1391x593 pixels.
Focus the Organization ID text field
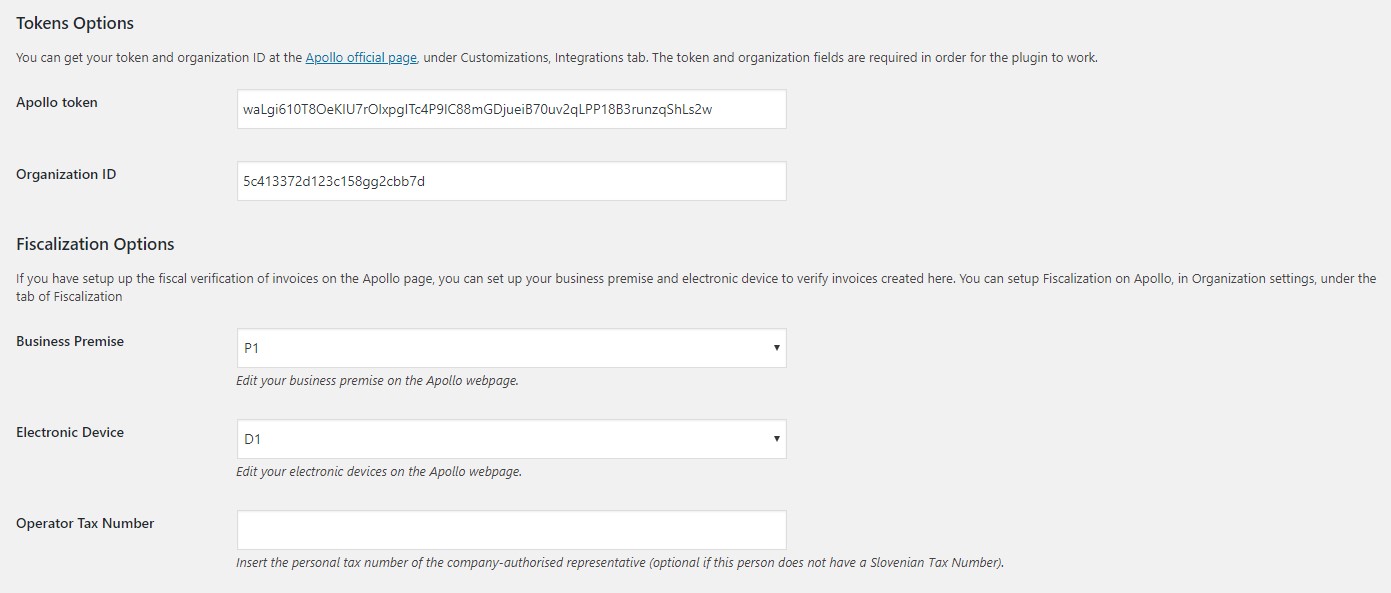[x=511, y=181]
